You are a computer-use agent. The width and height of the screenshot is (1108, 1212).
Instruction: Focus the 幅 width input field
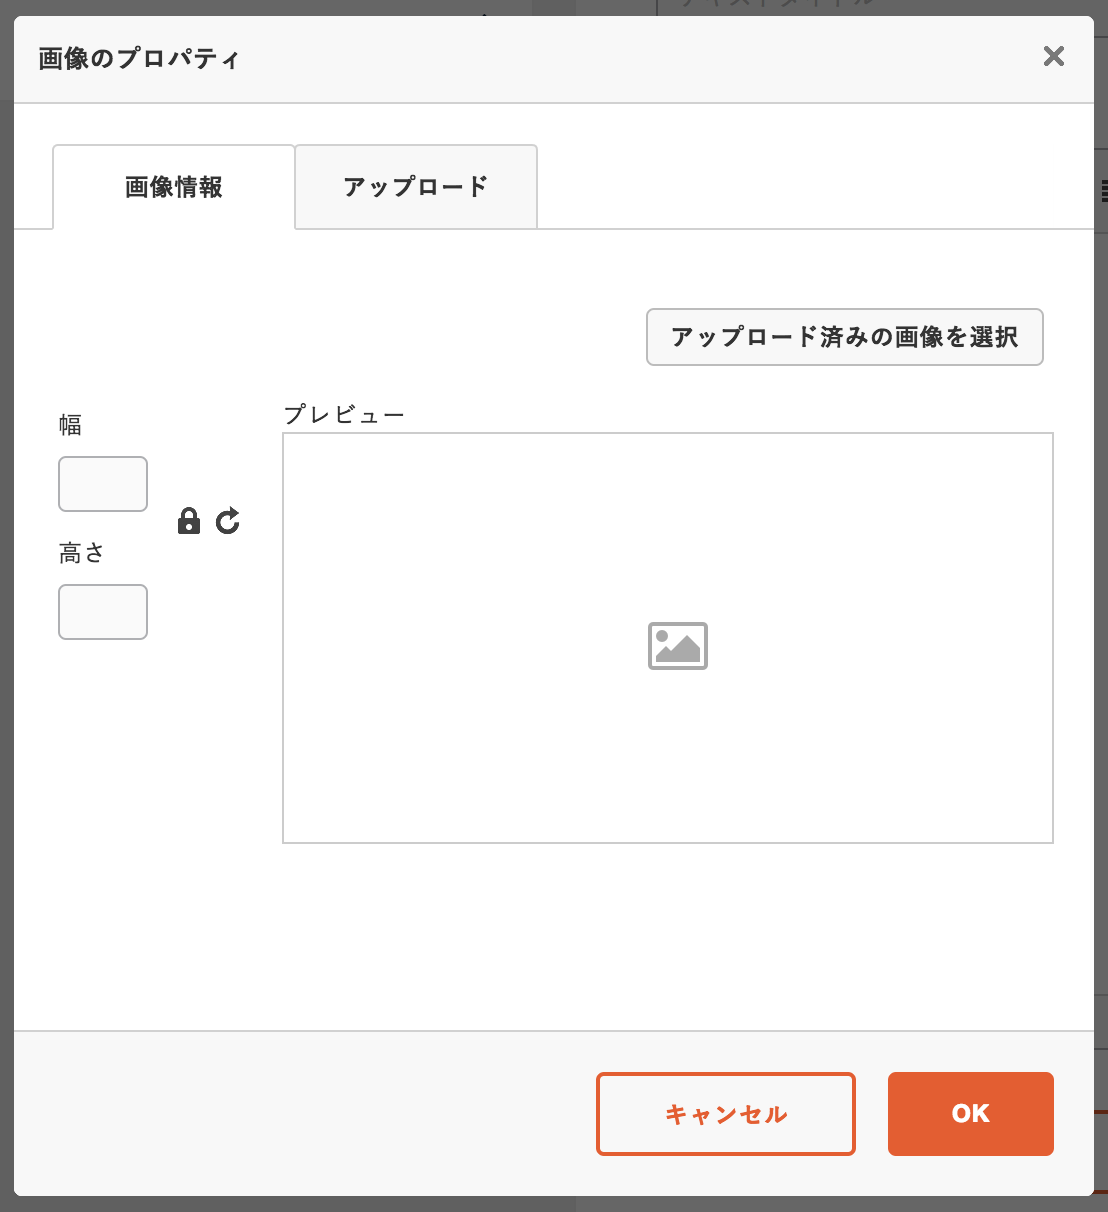pyautogui.click(x=103, y=484)
